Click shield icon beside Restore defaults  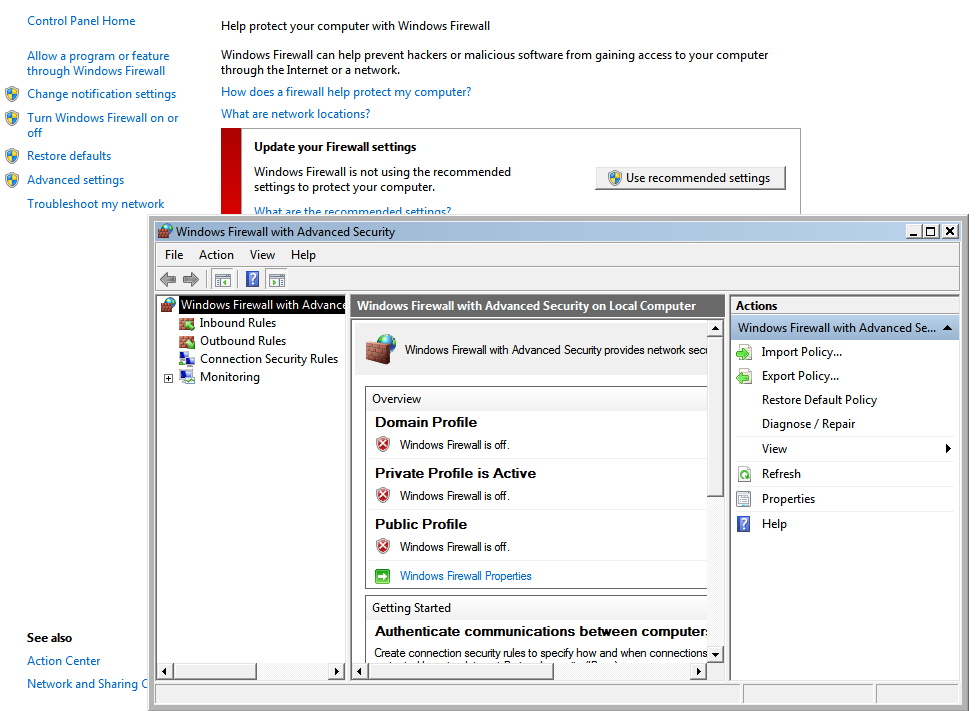[12, 156]
